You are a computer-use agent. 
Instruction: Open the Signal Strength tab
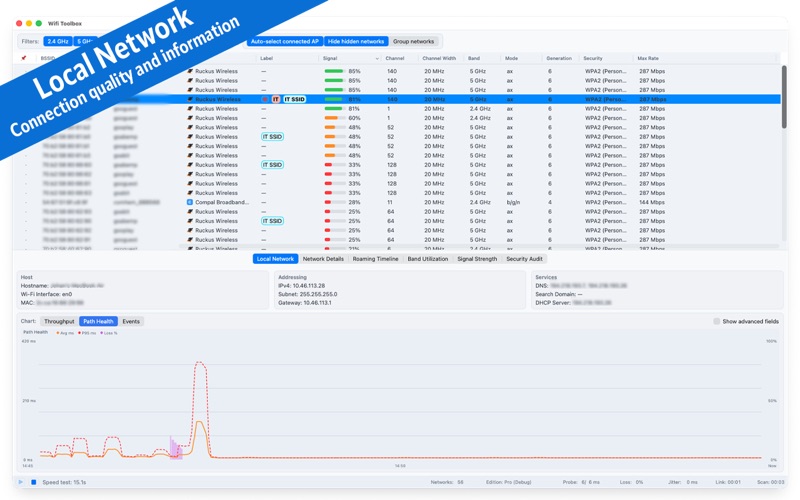(x=477, y=259)
